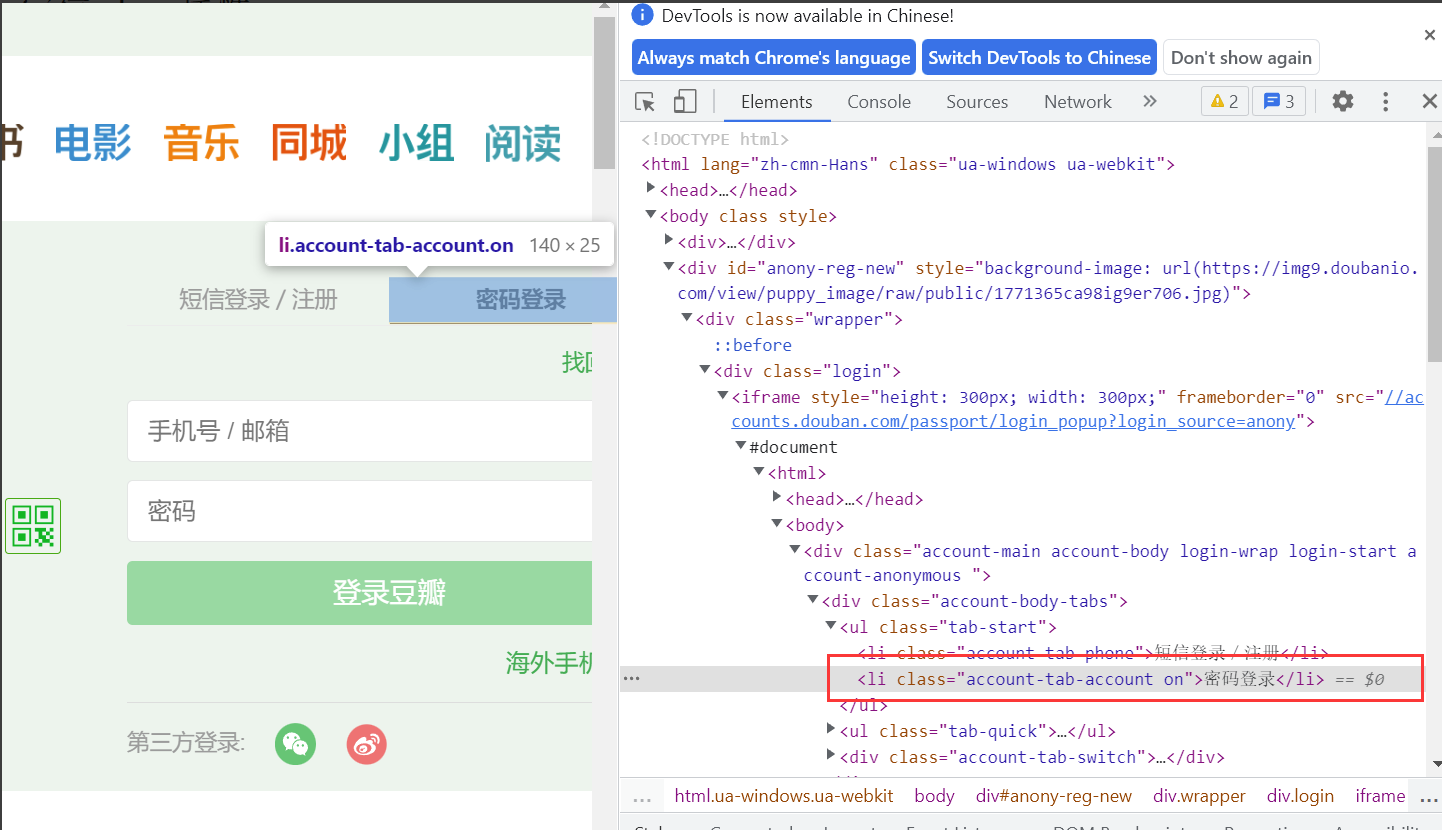Show hidden breadcrumb ancestors ellipsis on the left
1442x830 pixels.
click(x=642, y=797)
